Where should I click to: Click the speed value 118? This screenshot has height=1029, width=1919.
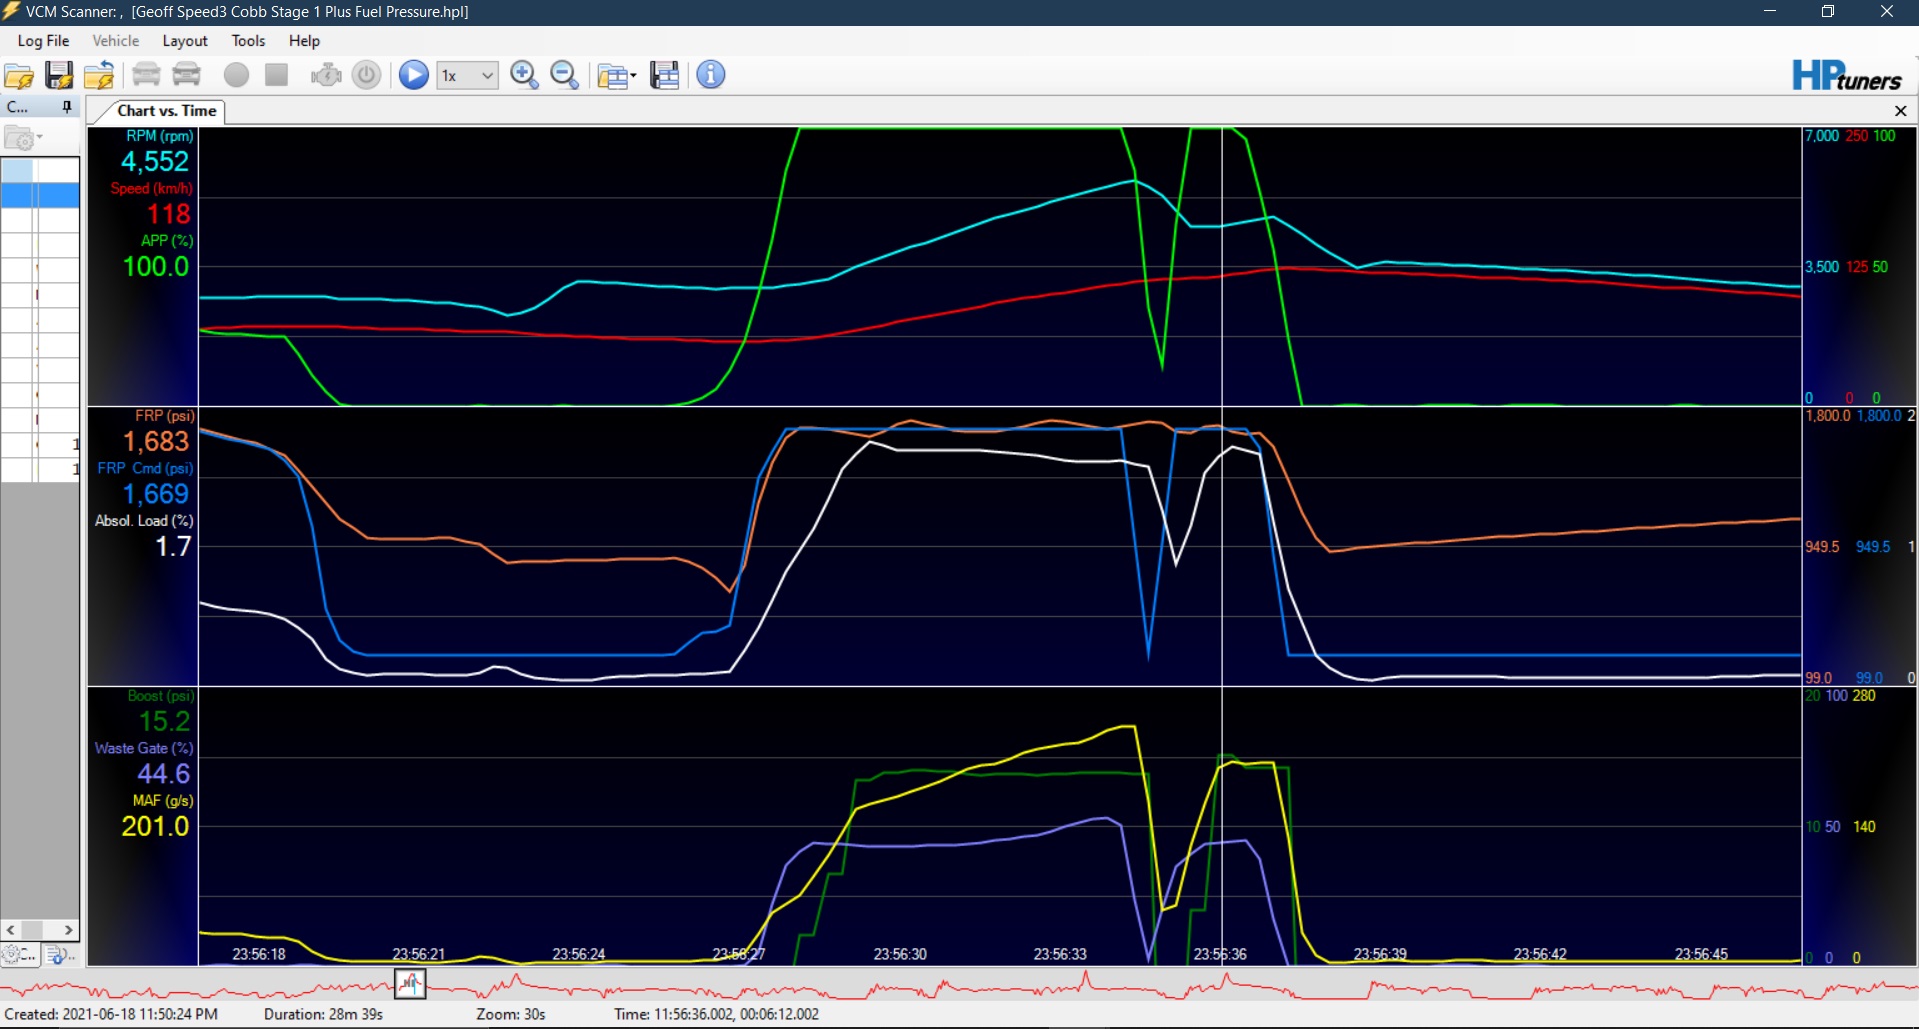(x=168, y=214)
